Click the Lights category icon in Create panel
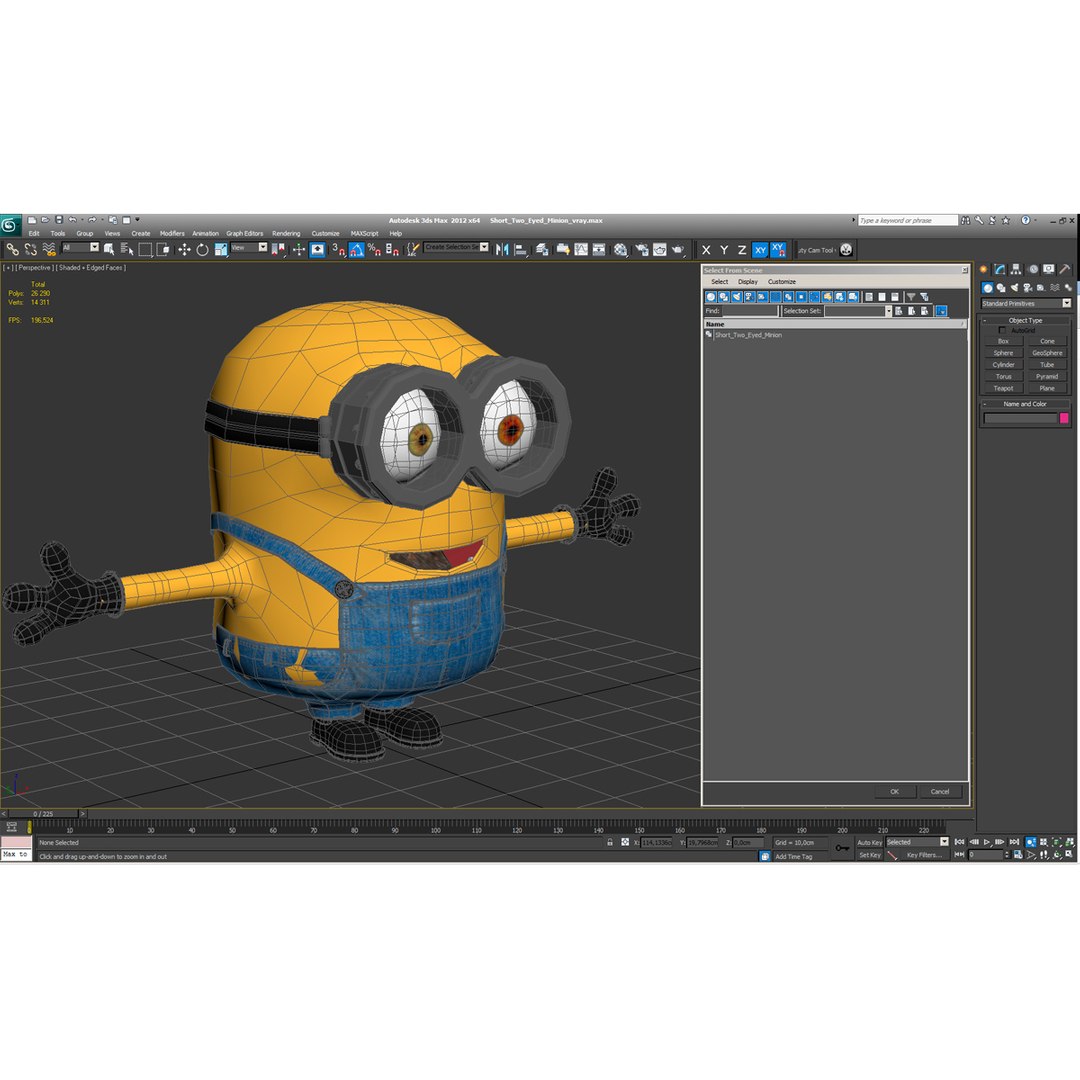The image size is (1080, 1080). (1015, 288)
